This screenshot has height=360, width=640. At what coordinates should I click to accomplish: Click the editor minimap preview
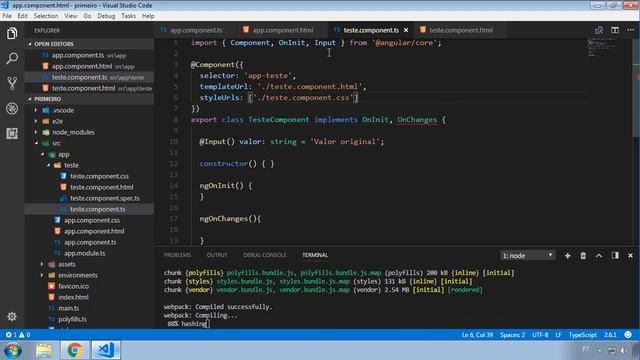coord(602,47)
